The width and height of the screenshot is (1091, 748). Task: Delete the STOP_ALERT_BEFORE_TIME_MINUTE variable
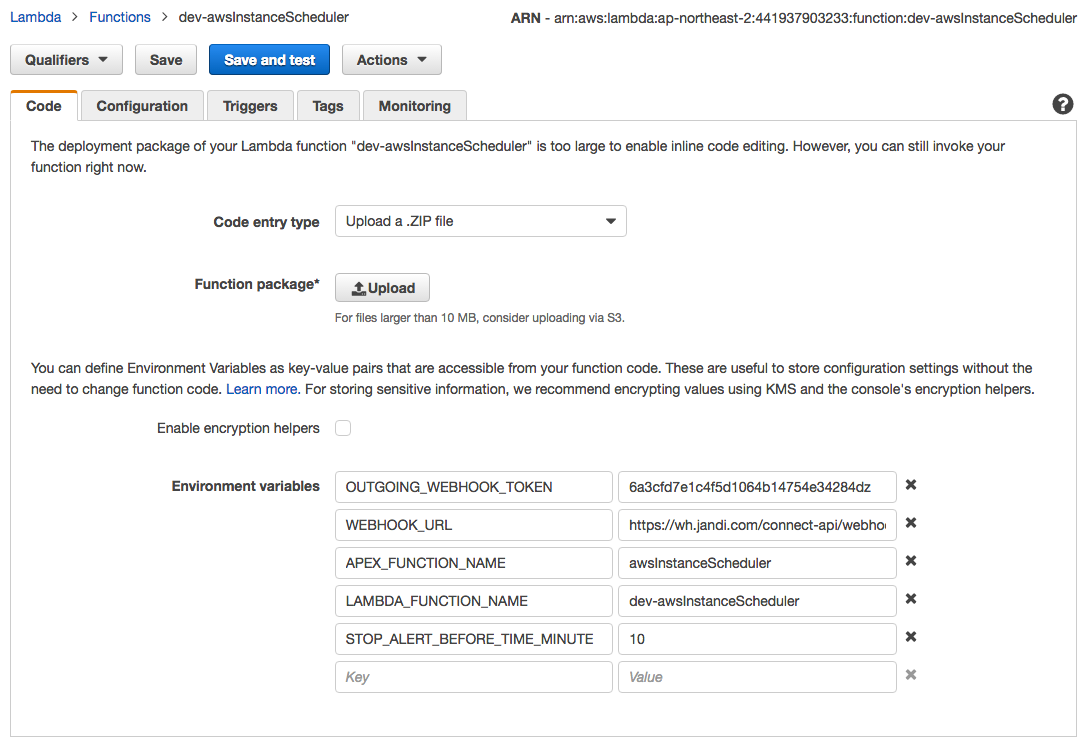point(911,637)
